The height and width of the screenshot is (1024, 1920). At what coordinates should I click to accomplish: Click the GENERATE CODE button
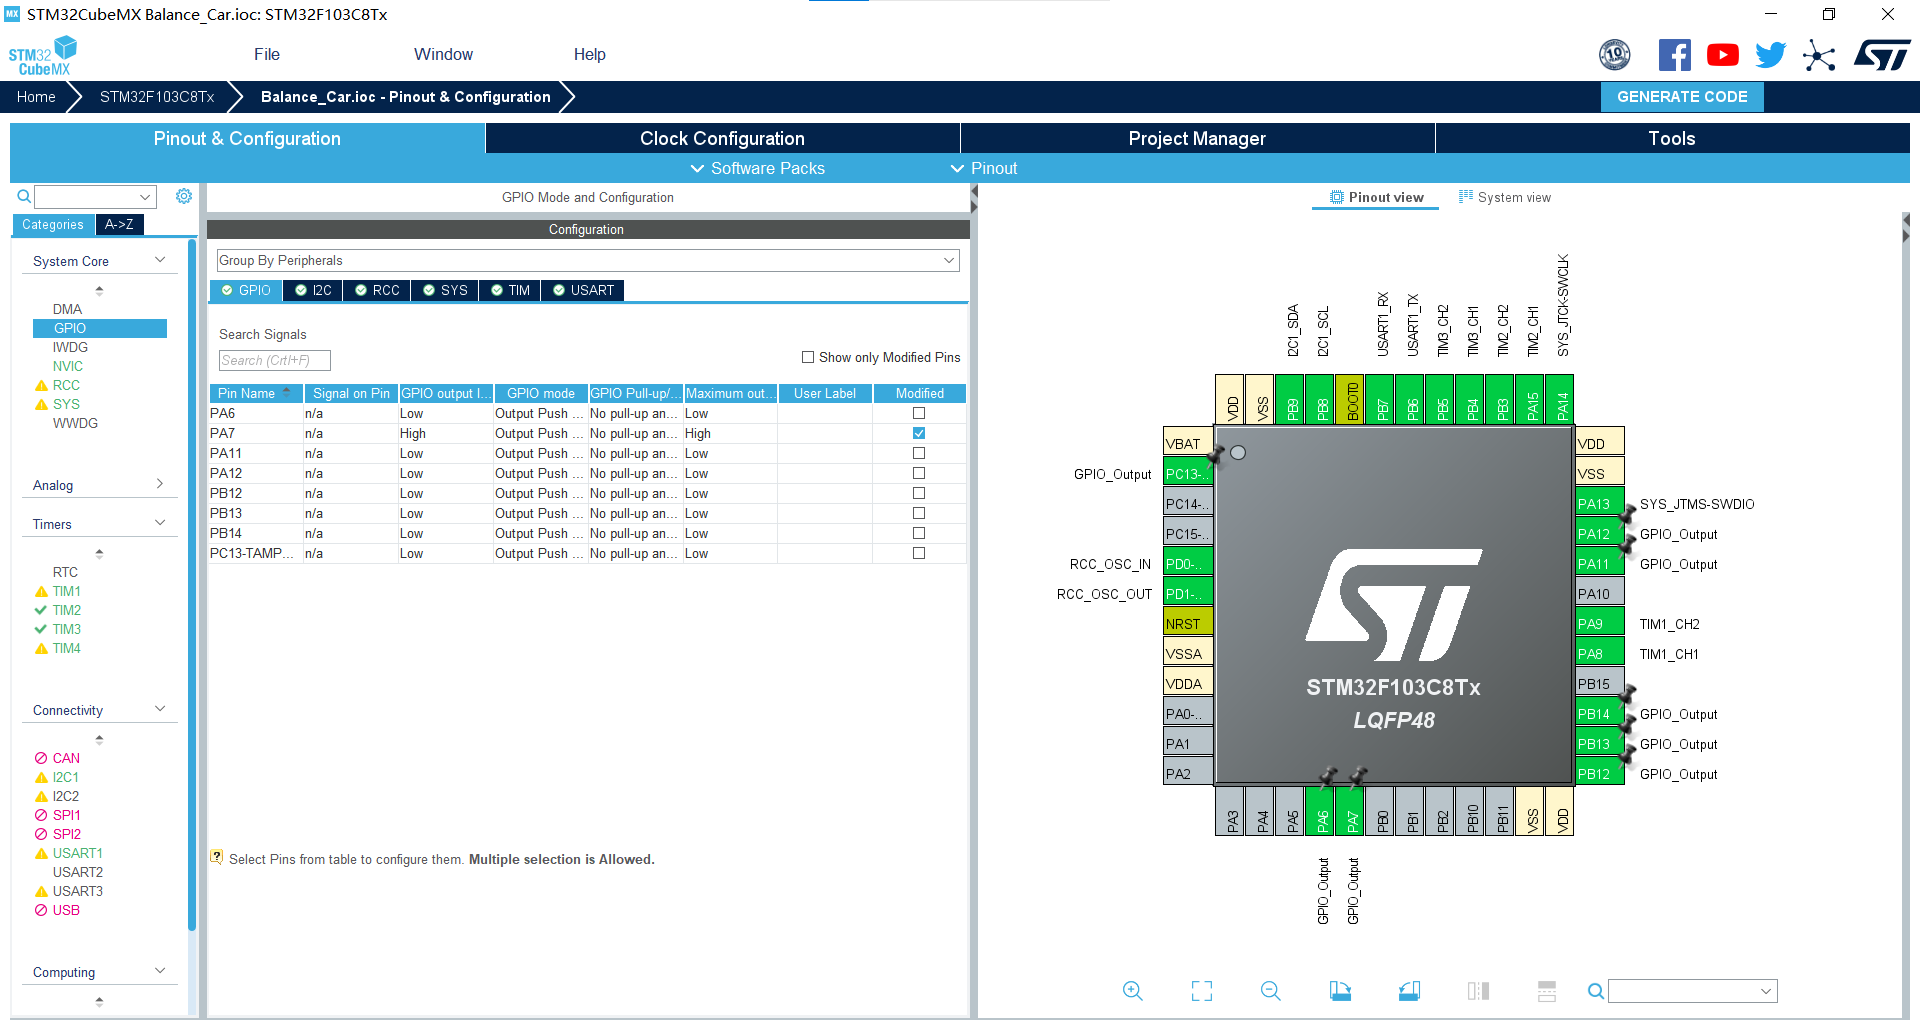(x=1682, y=97)
